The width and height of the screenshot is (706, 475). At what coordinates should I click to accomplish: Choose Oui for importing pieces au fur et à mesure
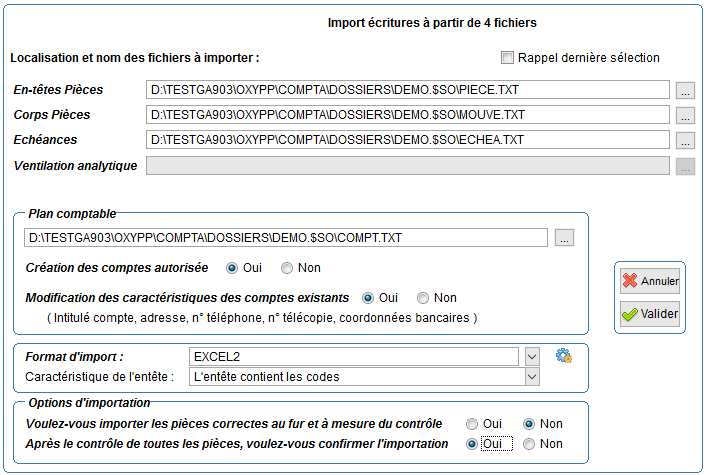point(471,424)
